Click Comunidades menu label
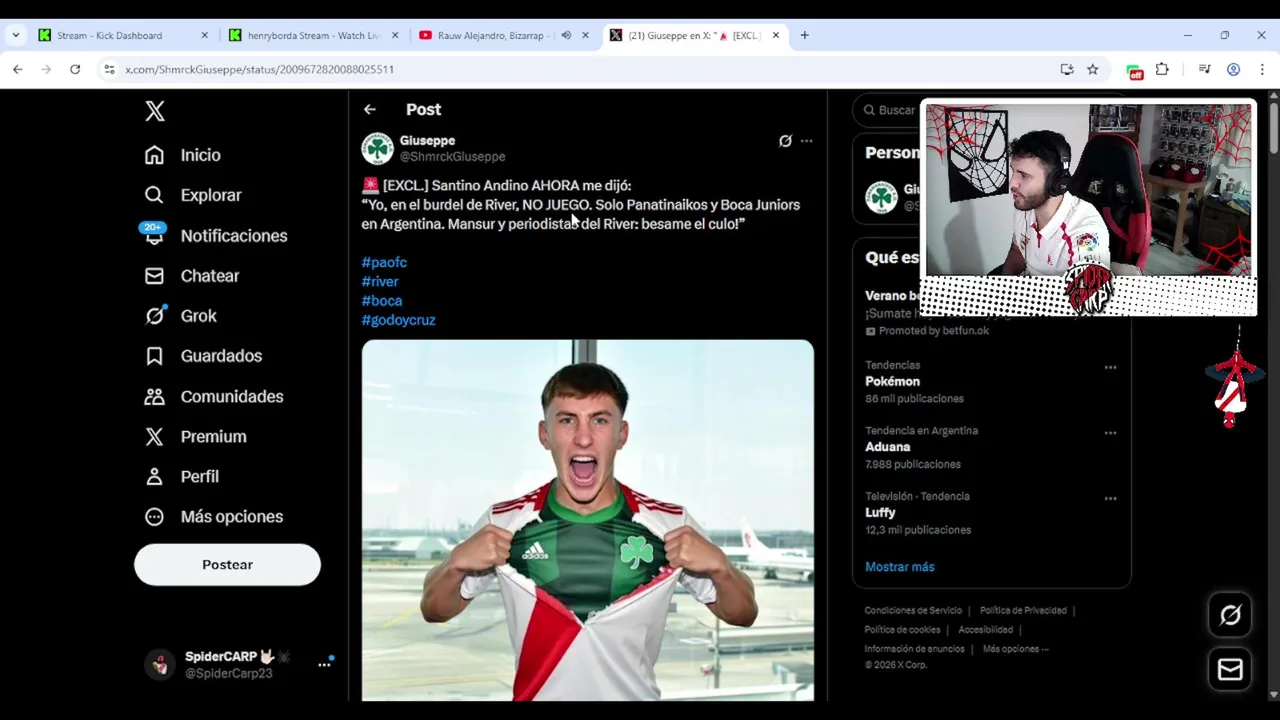This screenshot has width=1280, height=720. [232, 397]
